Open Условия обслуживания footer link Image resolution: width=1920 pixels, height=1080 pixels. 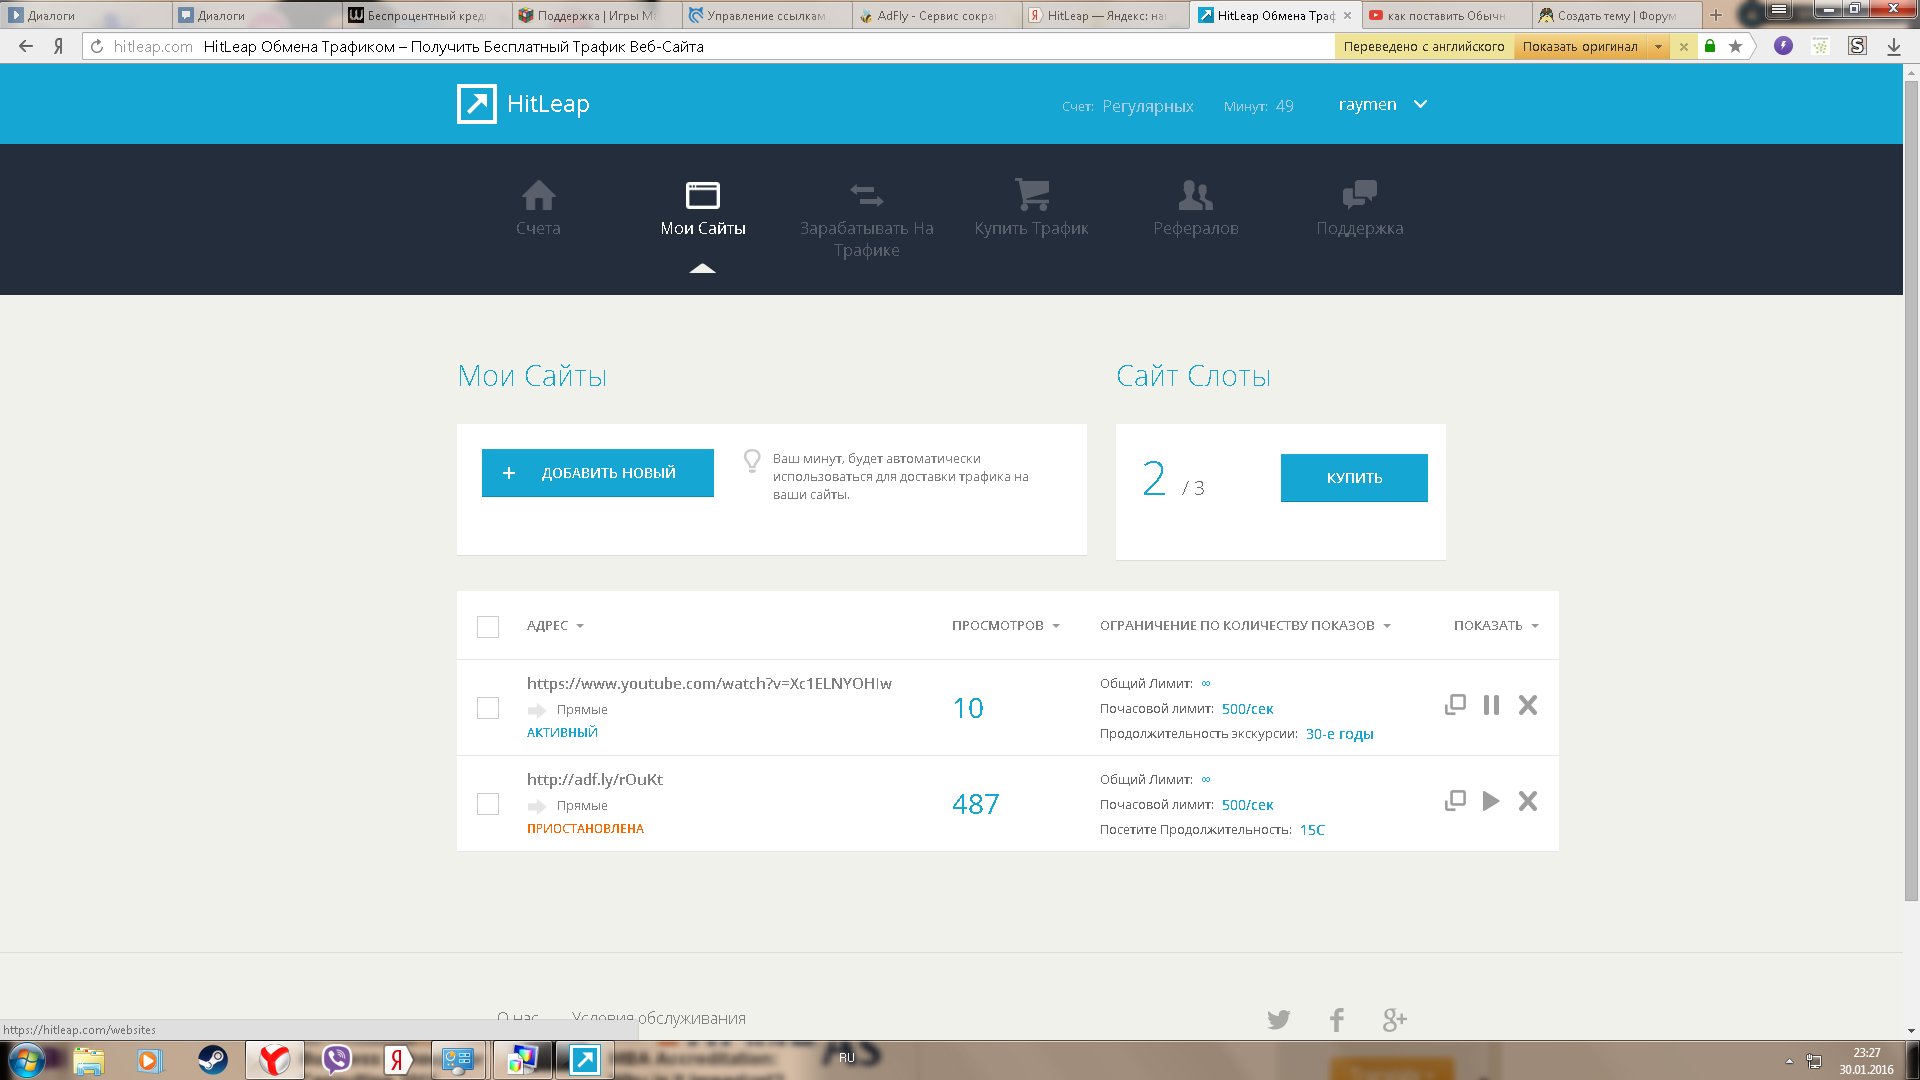(x=659, y=1018)
